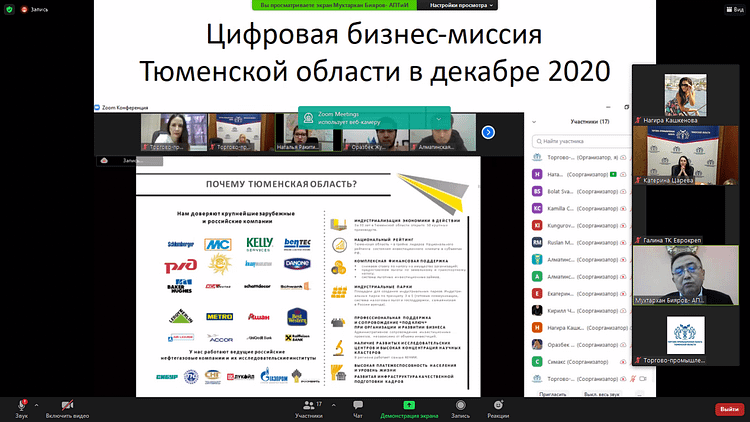This screenshot has height=422, width=750.
Task: Click Оразбек Жу... thumbnail in shared gallery
Action: tap(375, 133)
